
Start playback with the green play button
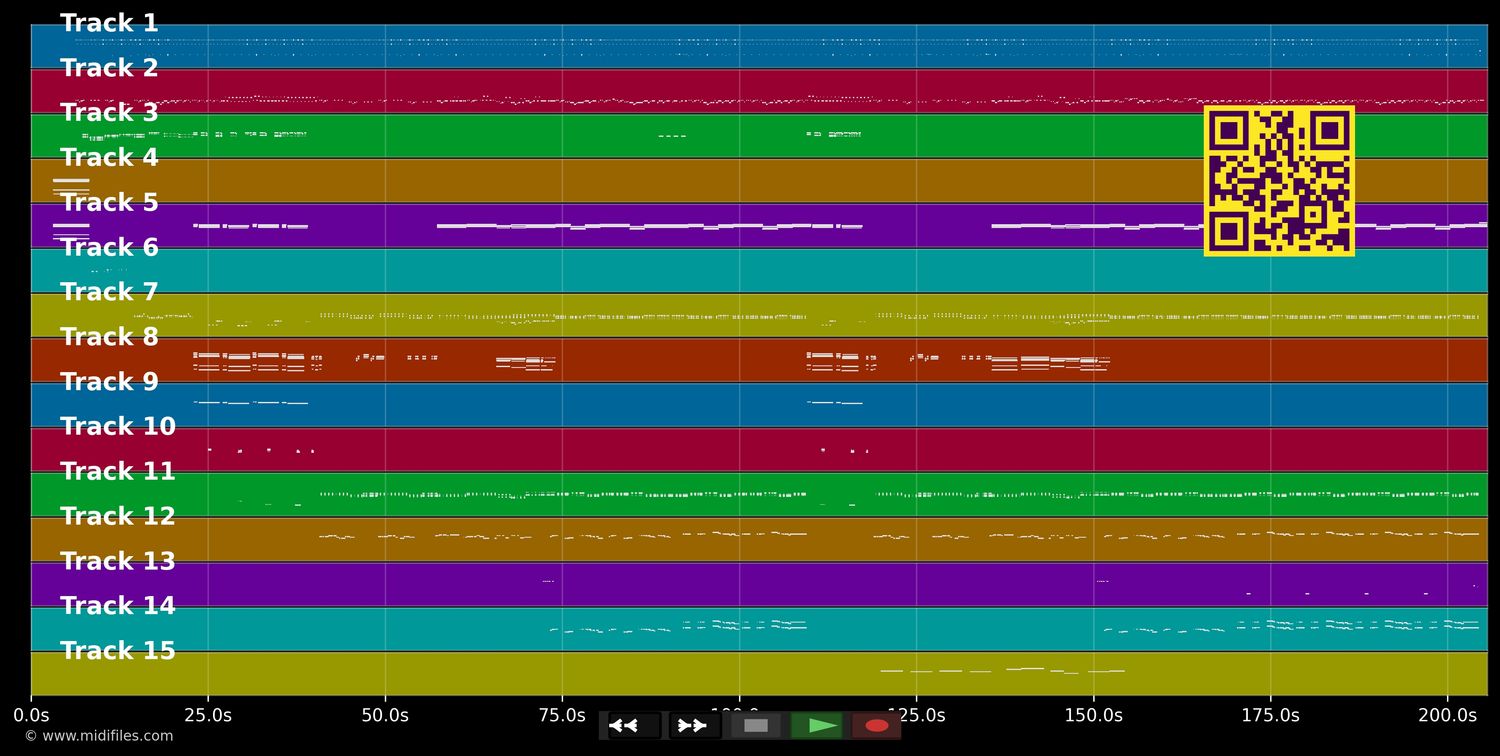817,726
